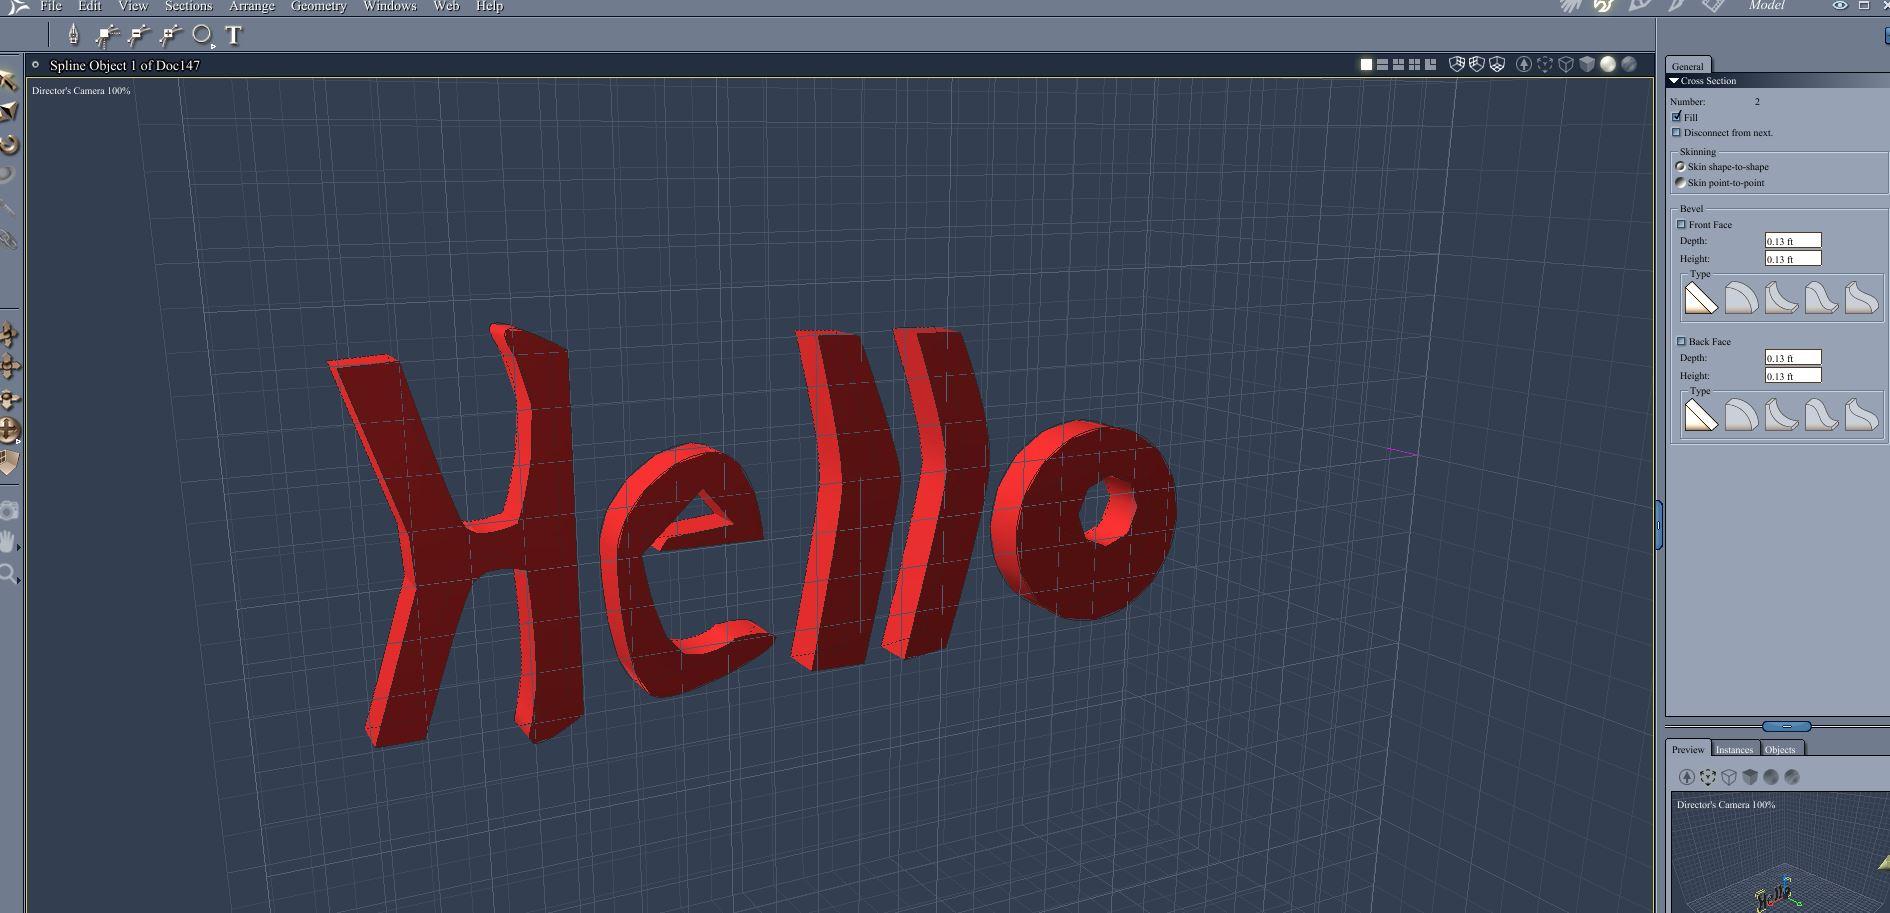Image resolution: width=1890 pixels, height=913 pixels.
Task: Open the File menu
Action: (x=51, y=6)
